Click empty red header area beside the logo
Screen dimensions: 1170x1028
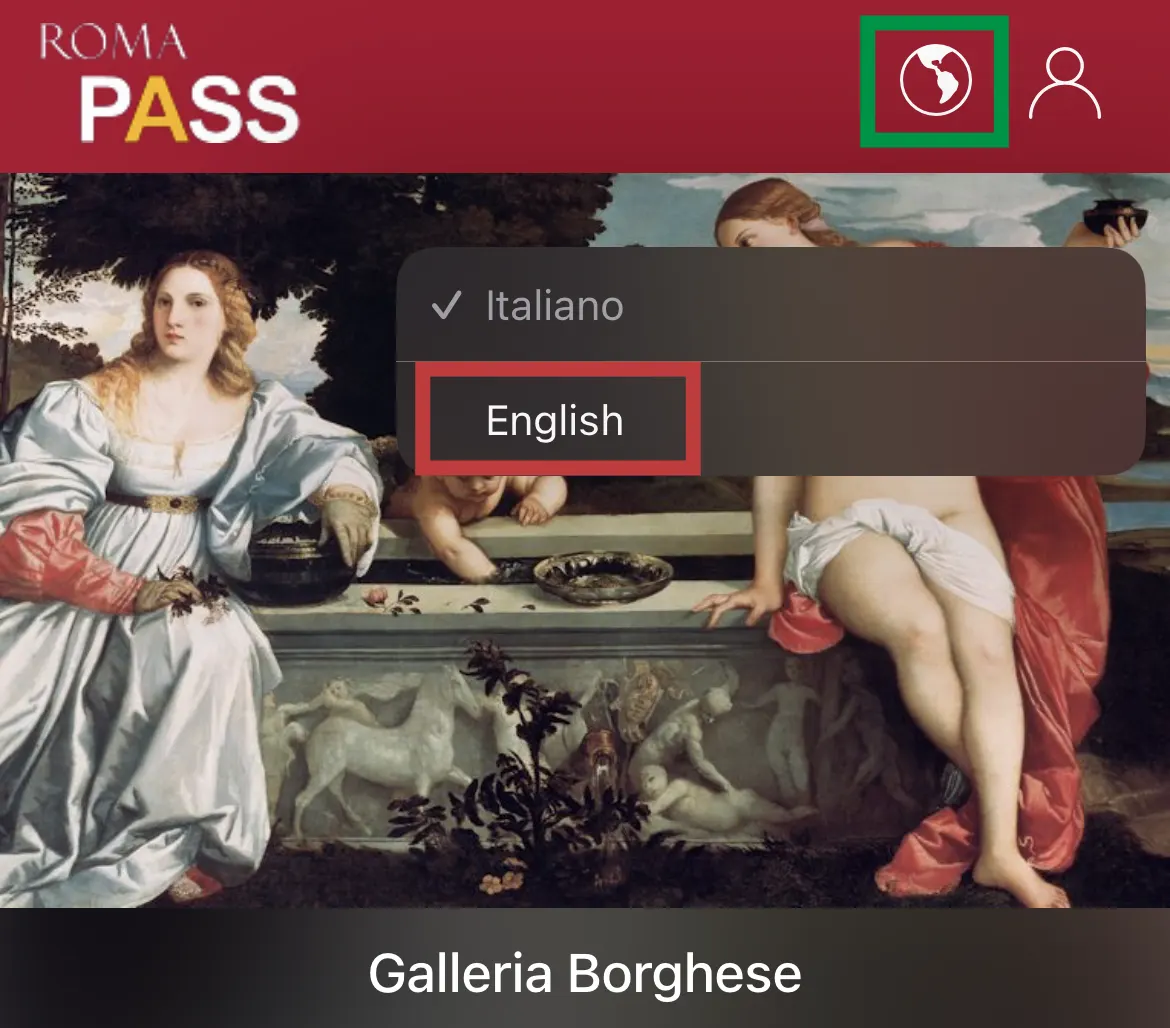coord(582,84)
